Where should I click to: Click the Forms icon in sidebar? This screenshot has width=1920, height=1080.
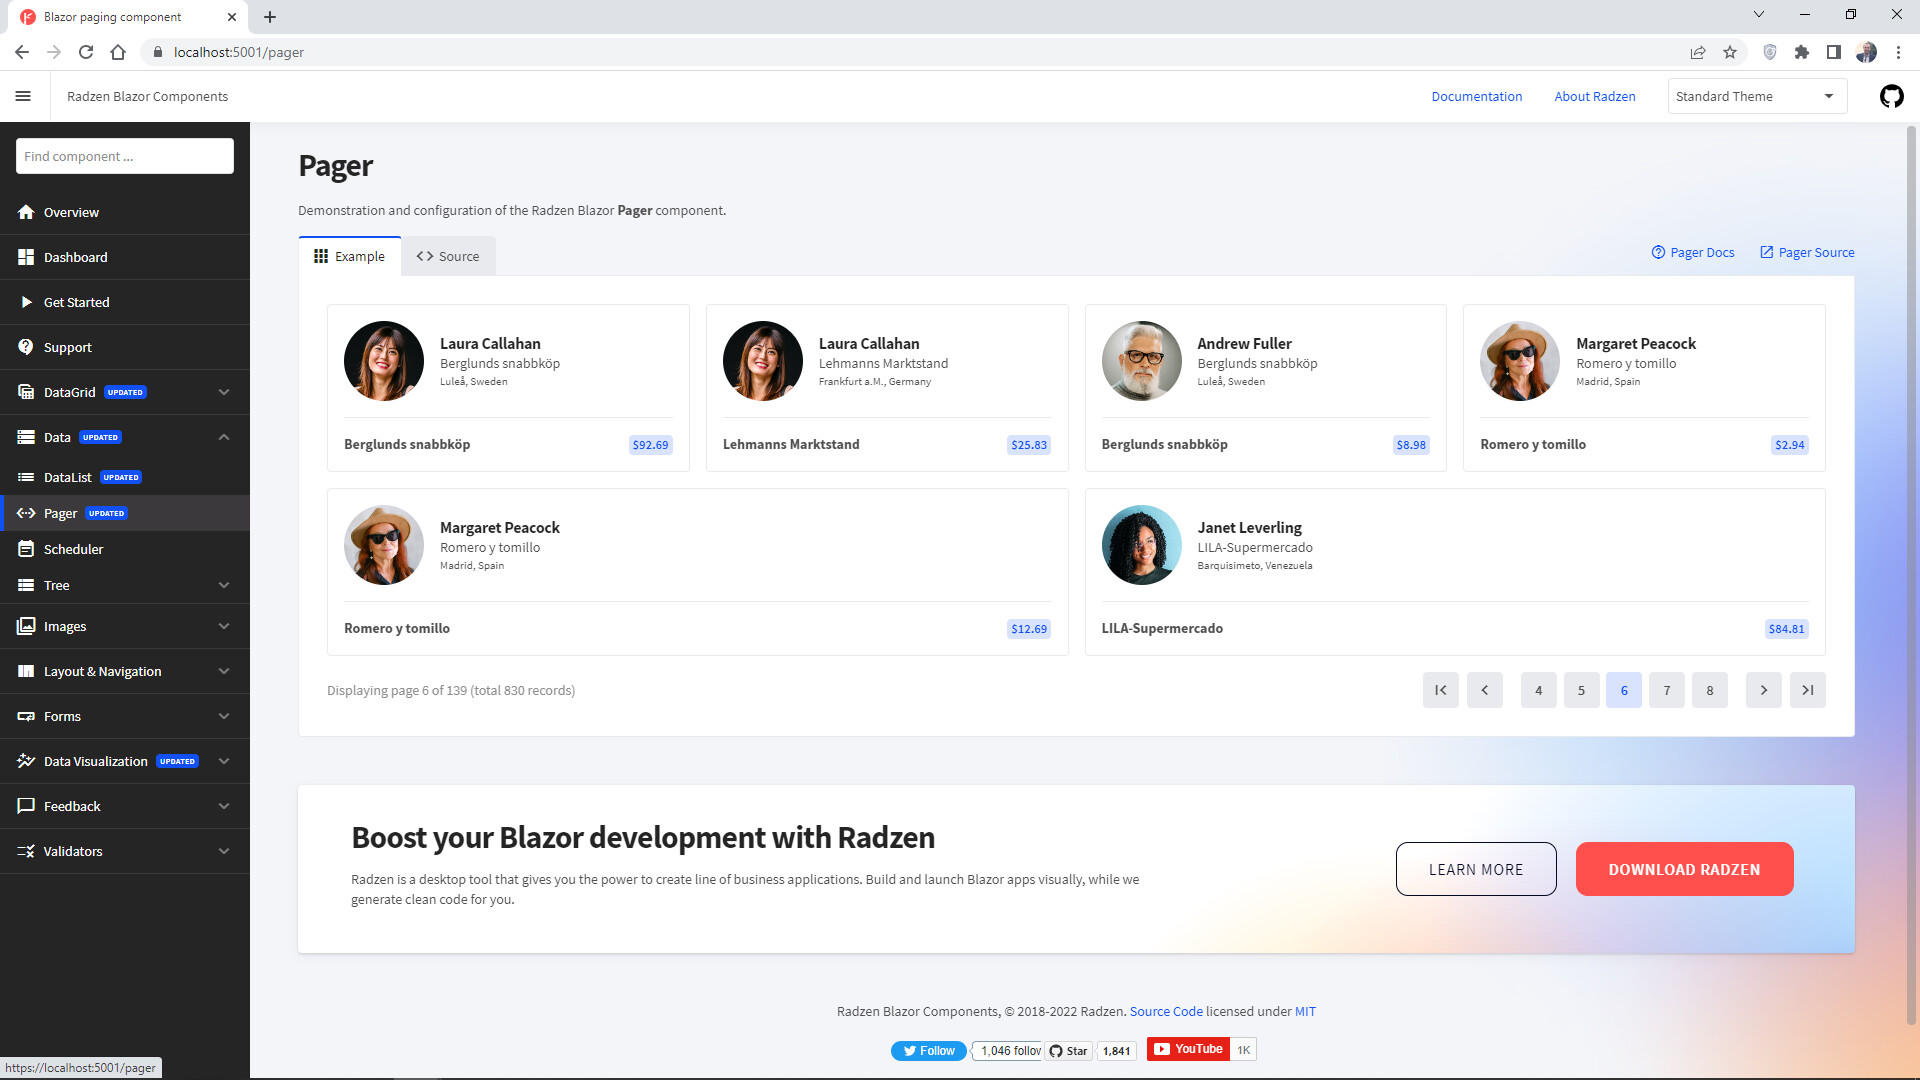pos(26,716)
